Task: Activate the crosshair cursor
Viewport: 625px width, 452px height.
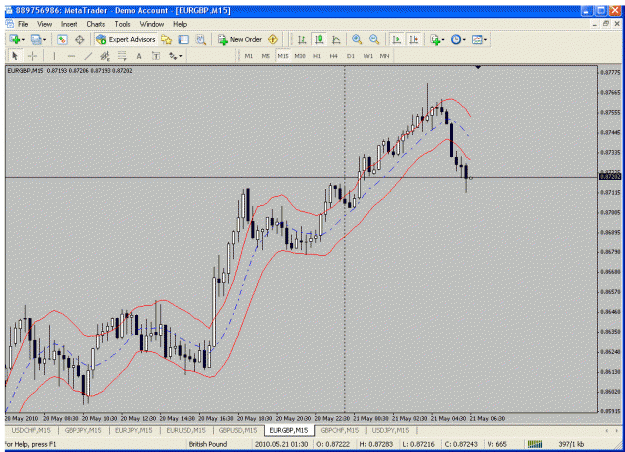Action: (33, 56)
